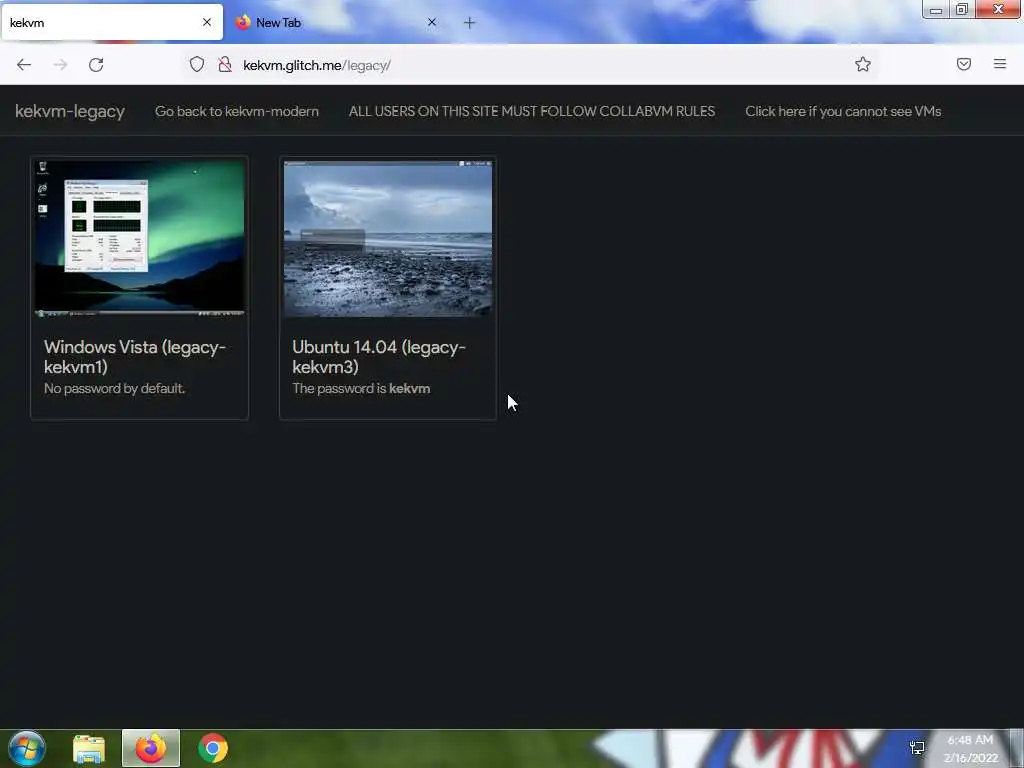The width and height of the screenshot is (1024, 768).
Task: Click the forward navigation arrow
Action: pyautogui.click(x=60, y=65)
